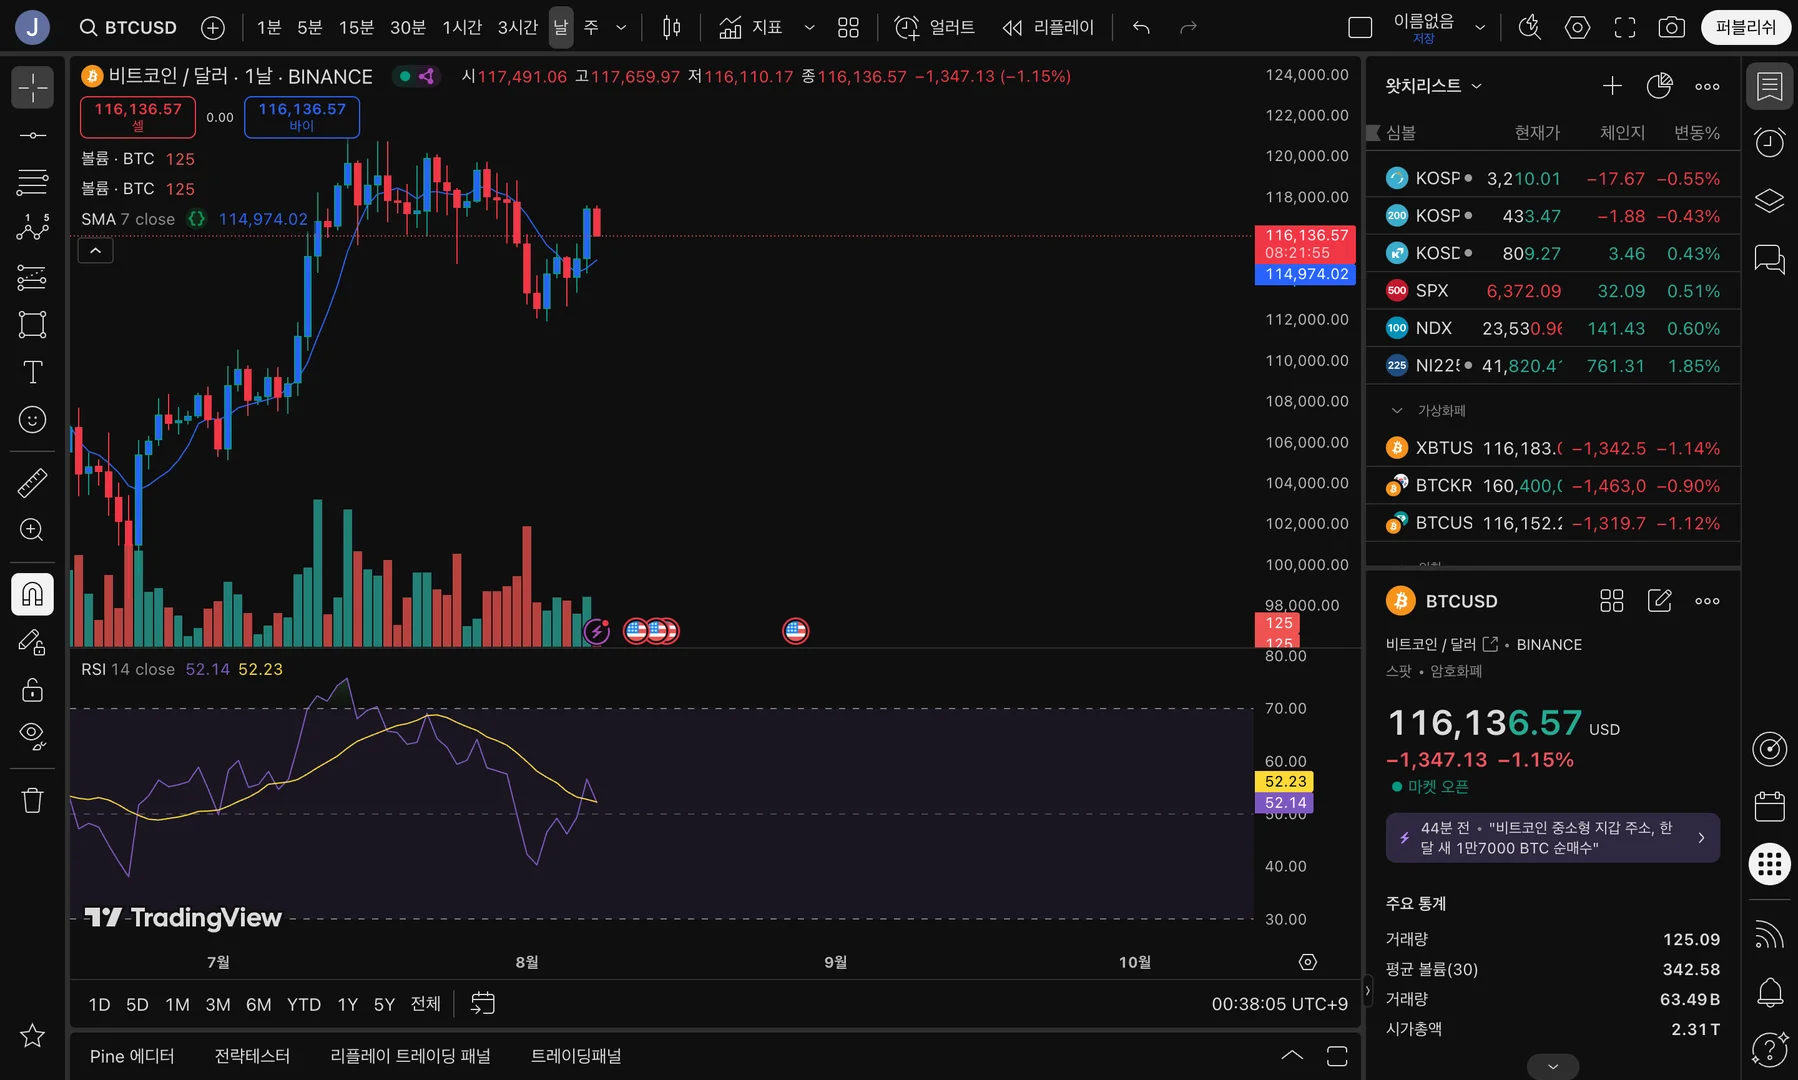This screenshot has width=1798, height=1080.
Task: Collapse the 가상화폐 watchlist section
Action: (1397, 411)
